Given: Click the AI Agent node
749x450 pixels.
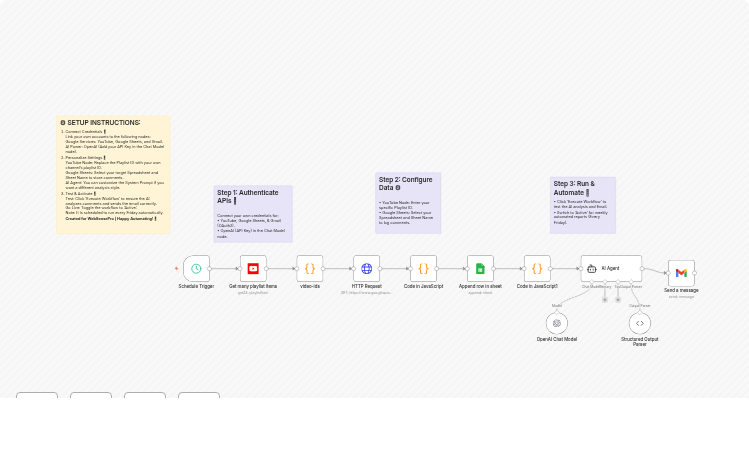Looking at the screenshot, I should [611, 268].
